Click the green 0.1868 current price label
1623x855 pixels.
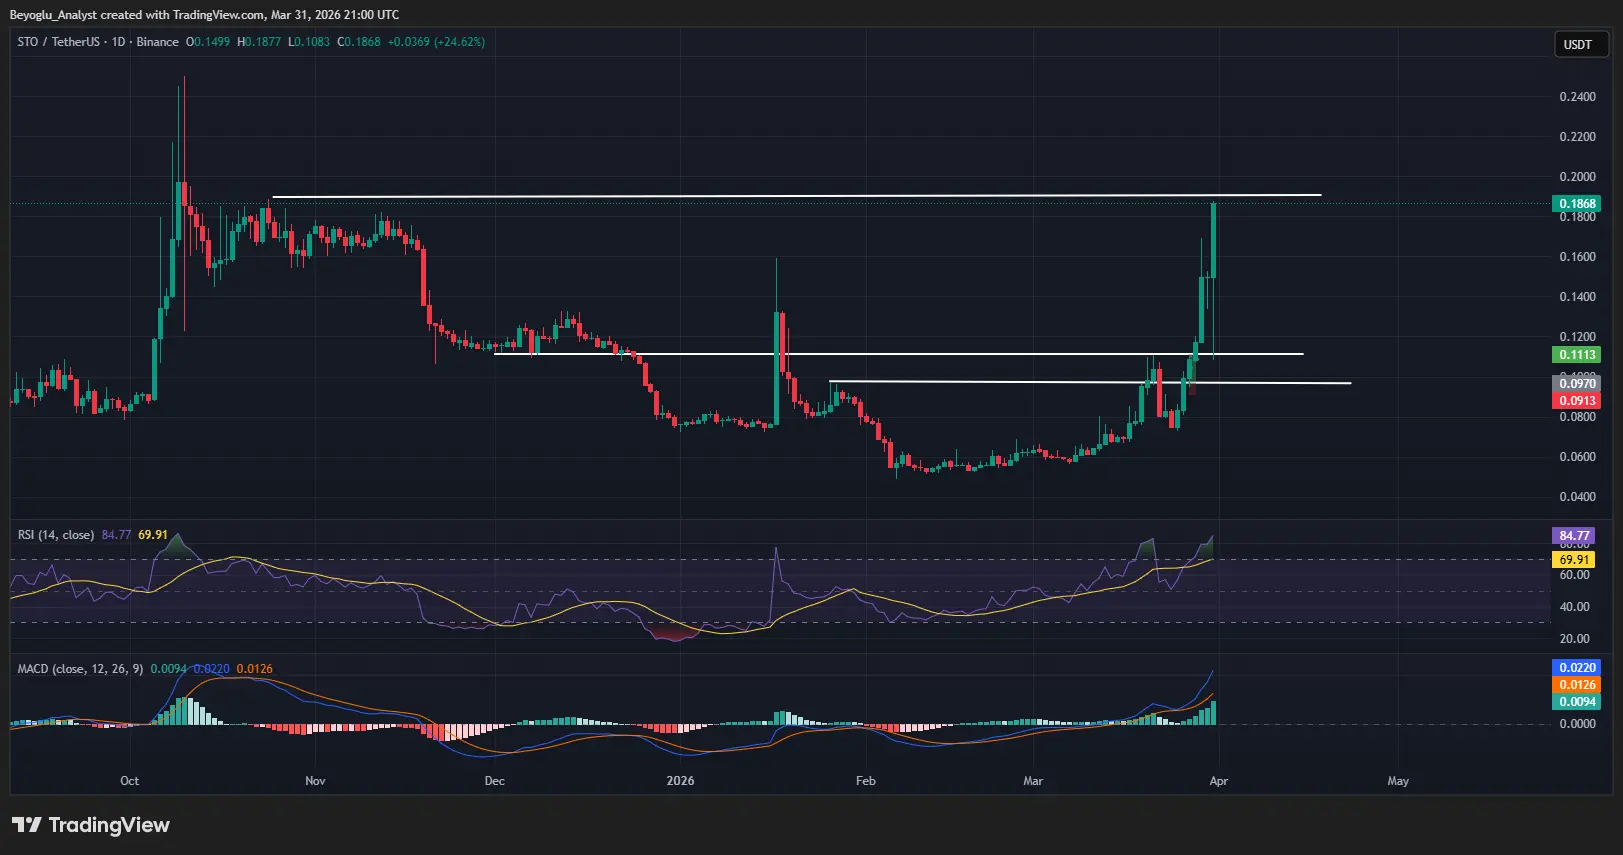point(1577,204)
